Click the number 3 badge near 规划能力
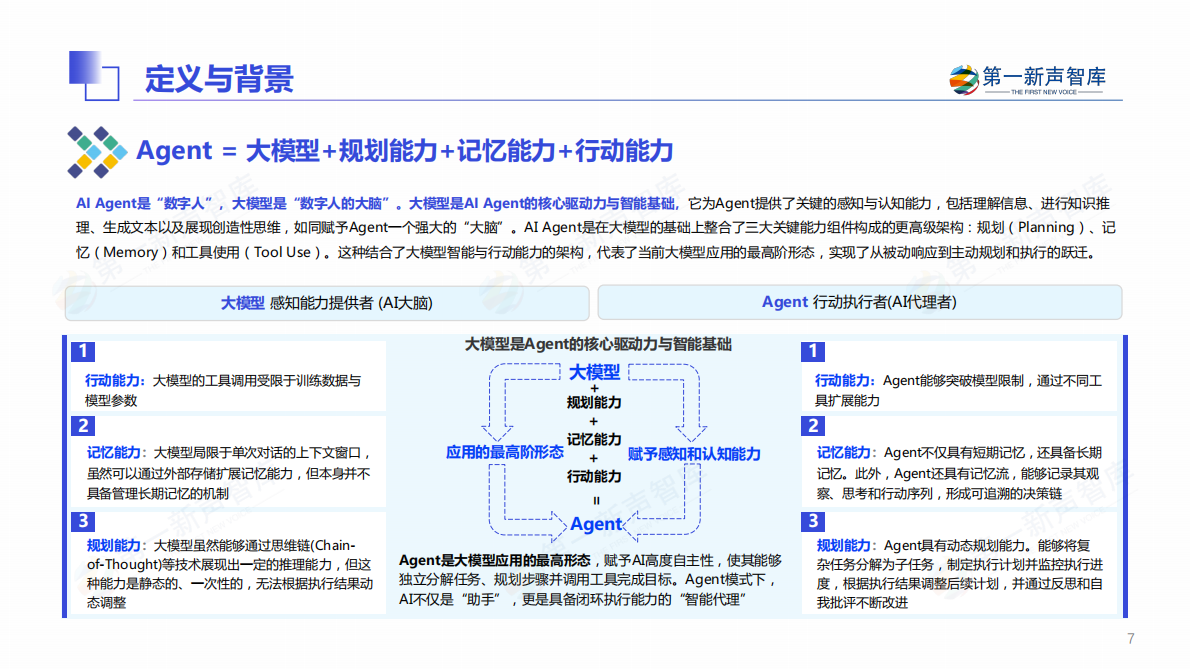The image size is (1190, 669). coord(81,522)
